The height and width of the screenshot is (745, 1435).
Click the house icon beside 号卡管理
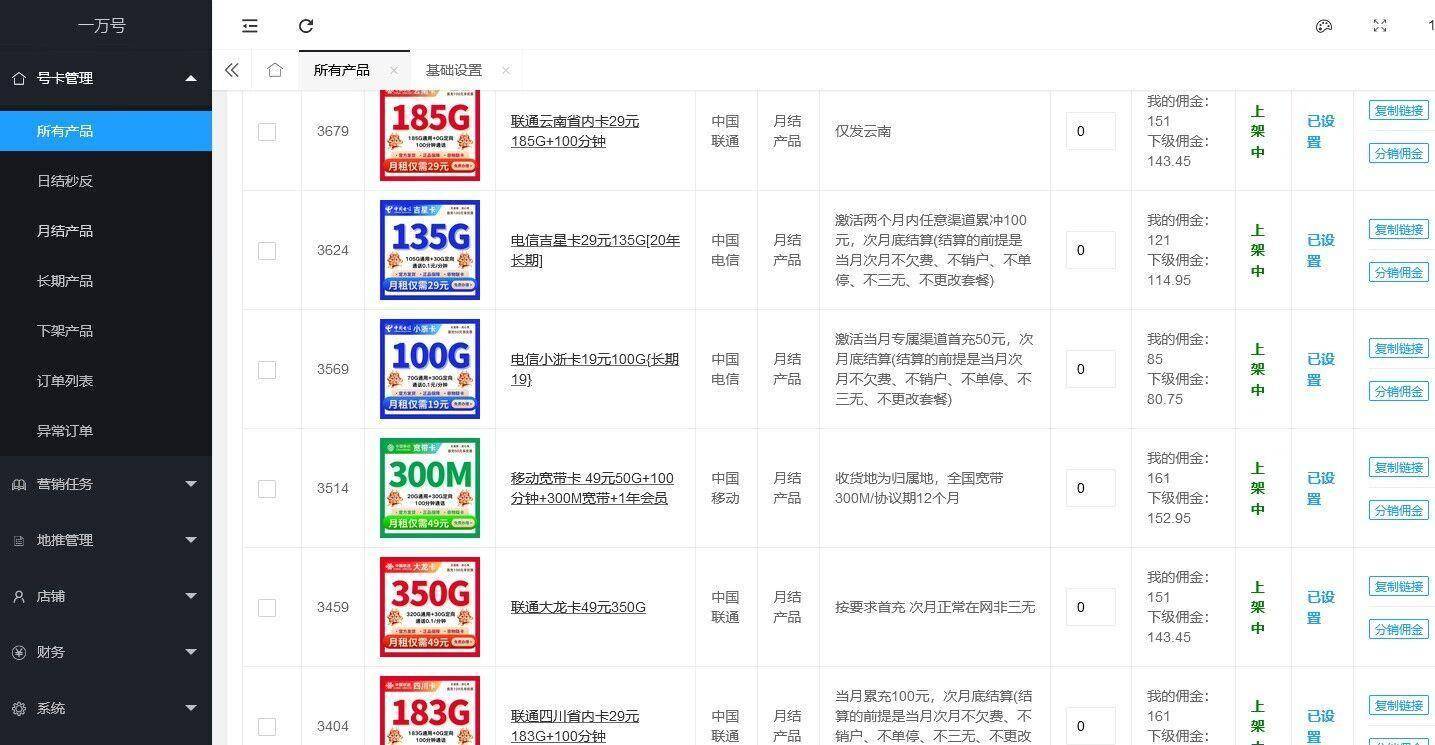coord(19,78)
